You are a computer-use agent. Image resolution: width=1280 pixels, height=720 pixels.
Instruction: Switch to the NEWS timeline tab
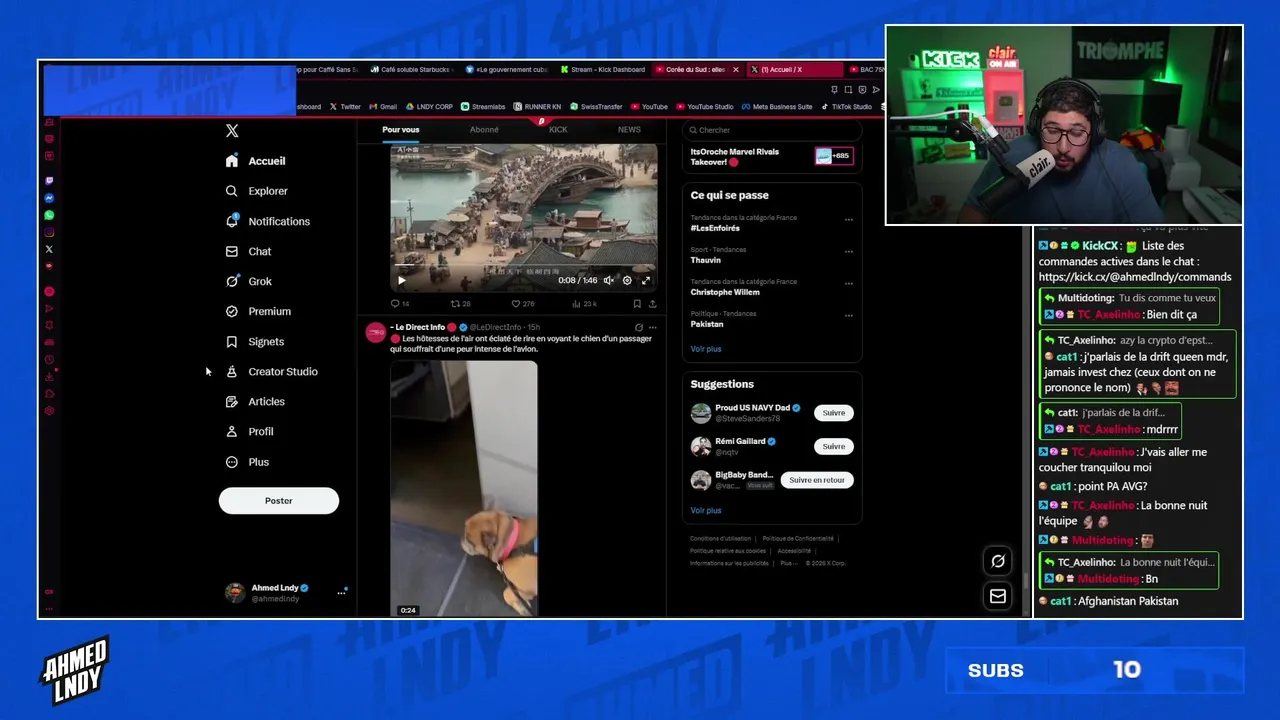tap(629, 130)
